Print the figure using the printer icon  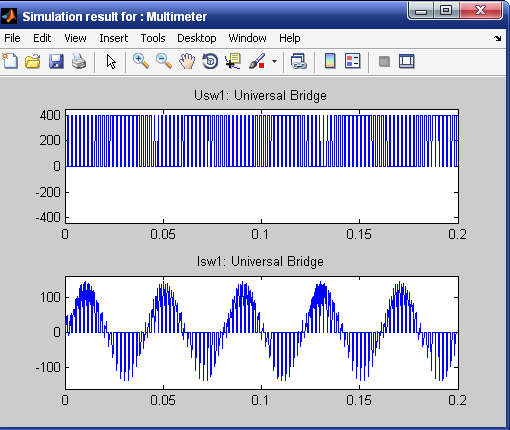[x=79, y=62]
